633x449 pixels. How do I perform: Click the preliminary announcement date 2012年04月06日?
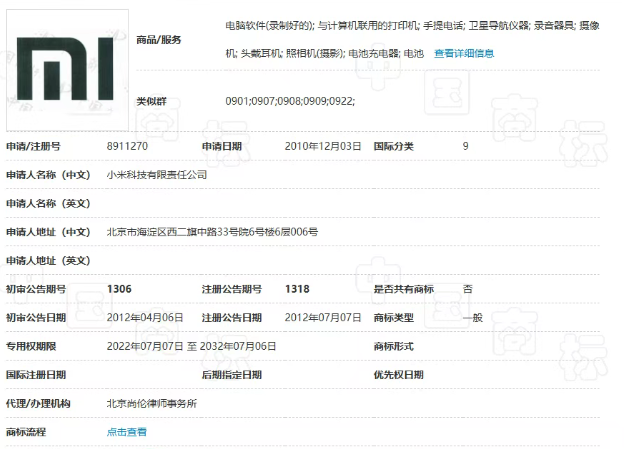(x=145, y=317)
